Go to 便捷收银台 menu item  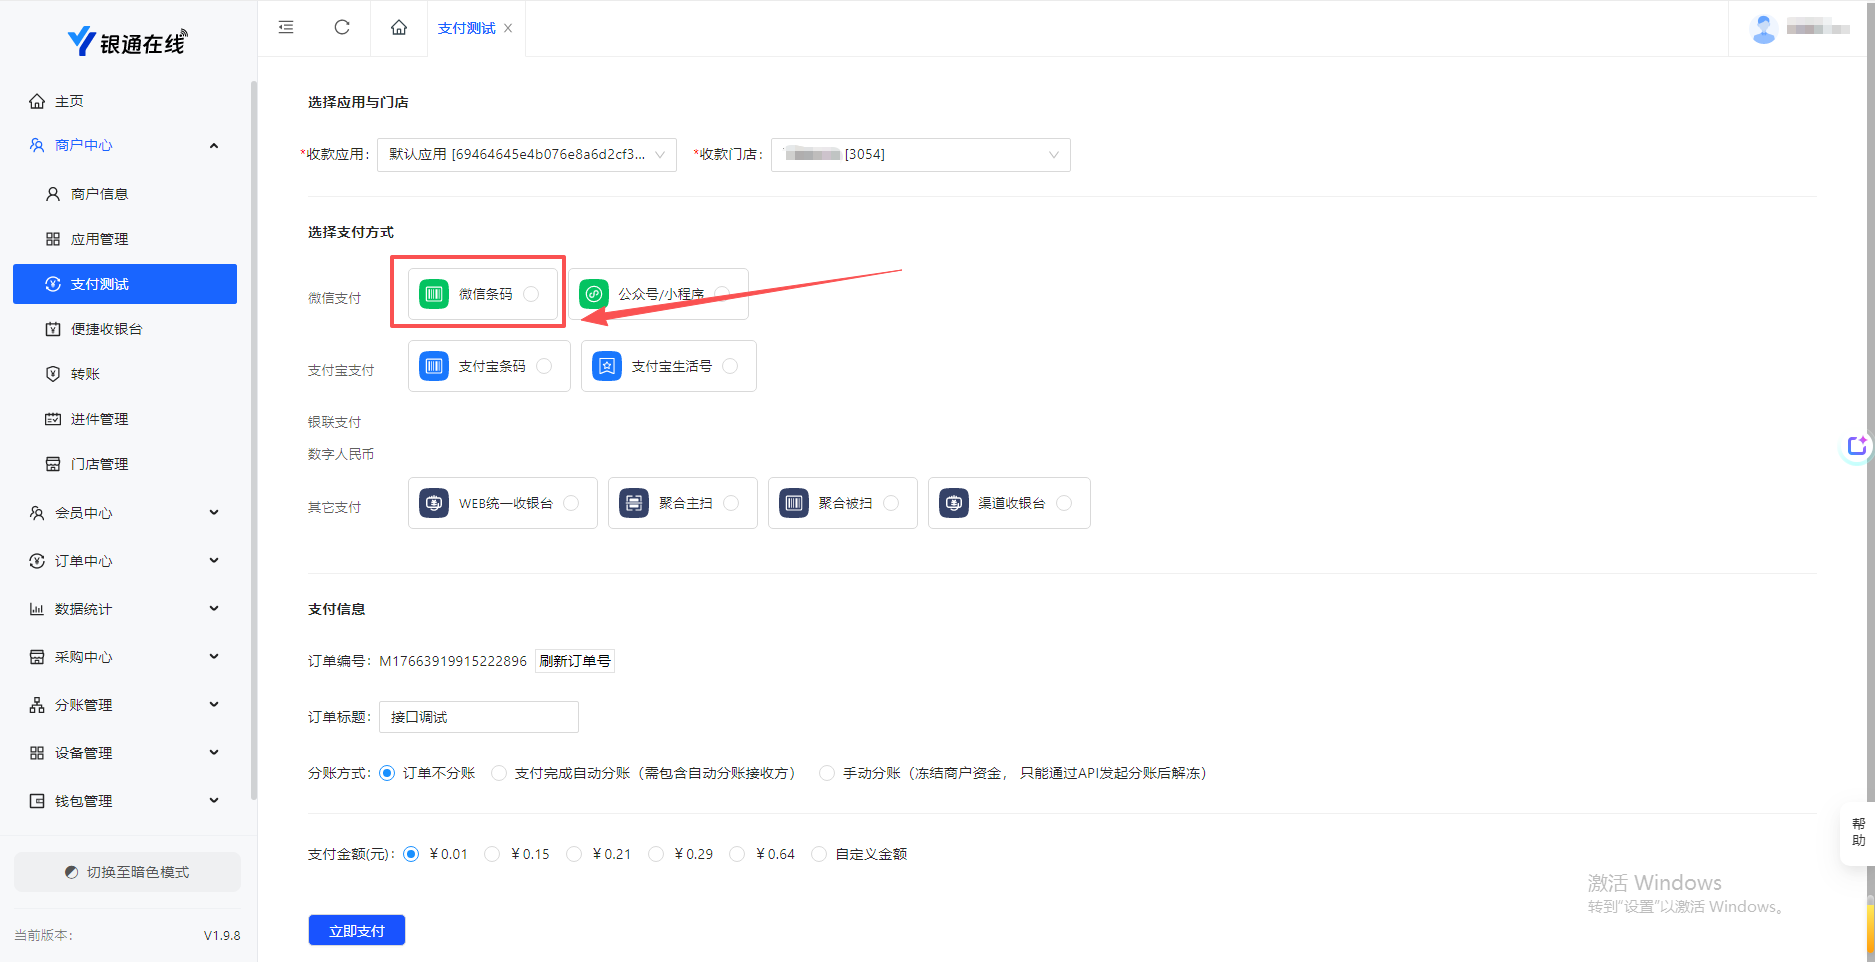pyautogui.click(x=106, y=329)
